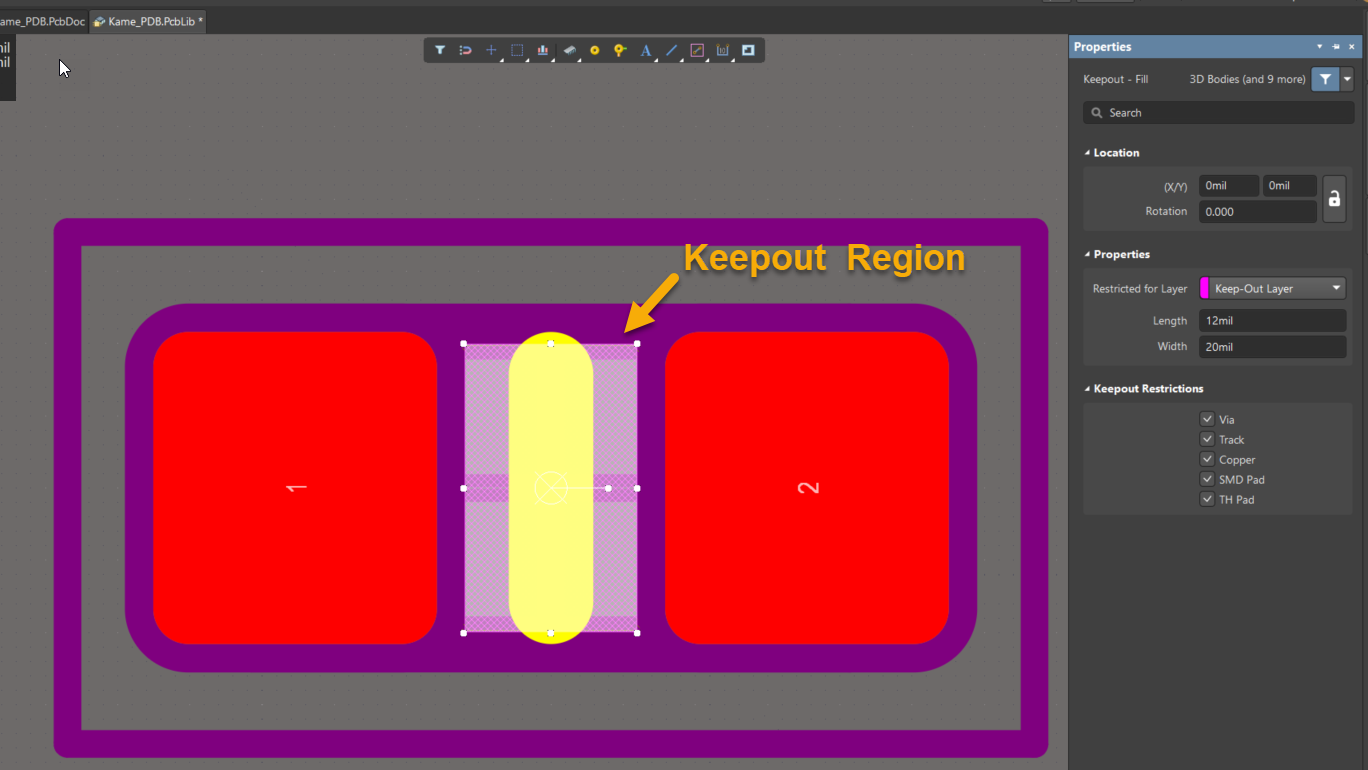Image resolution: width=1368 pixels, height=770 pixels.
Task: Choose the rectangular selection tool
Action: coord(517,50)
